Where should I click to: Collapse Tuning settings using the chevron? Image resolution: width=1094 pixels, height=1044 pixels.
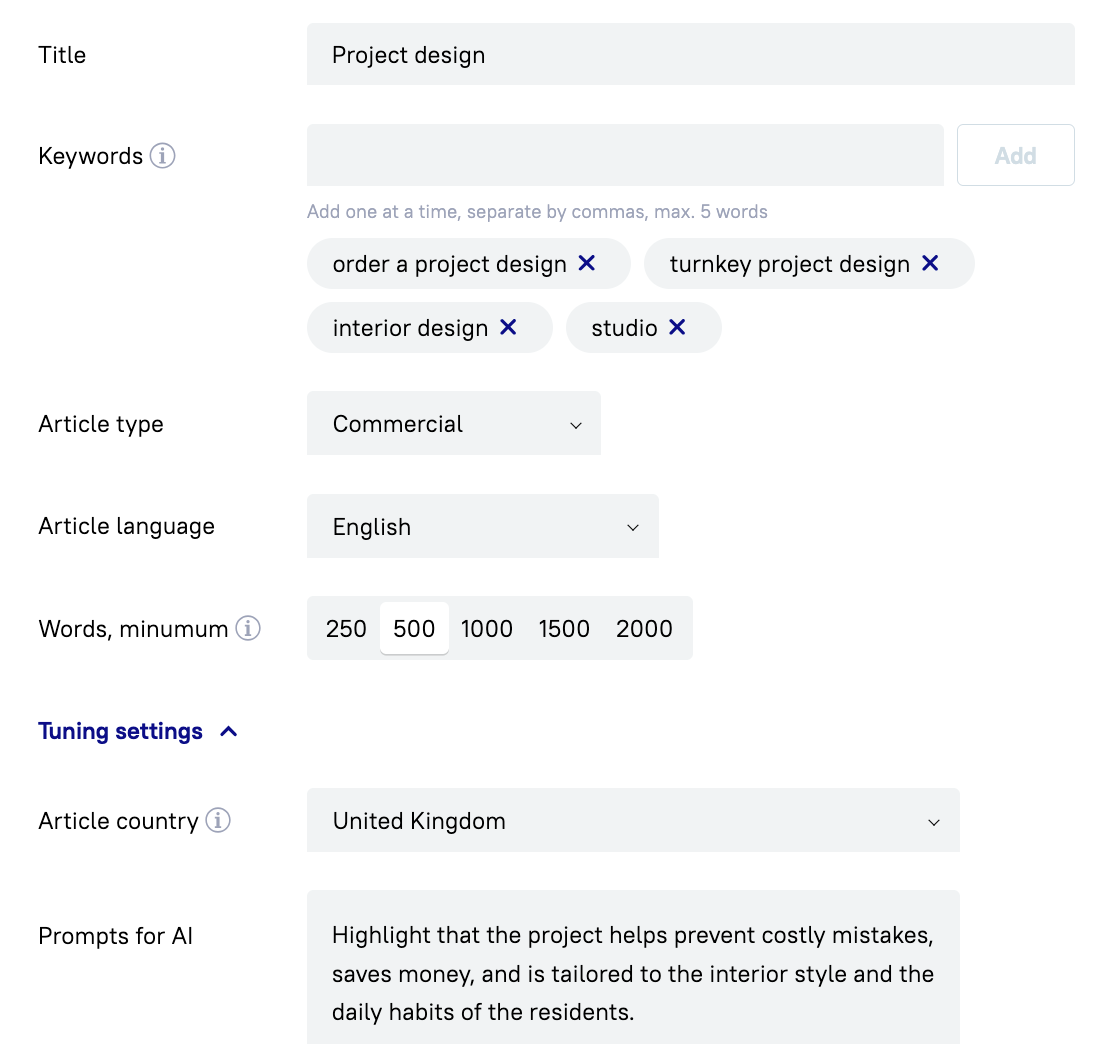(229, 732)
